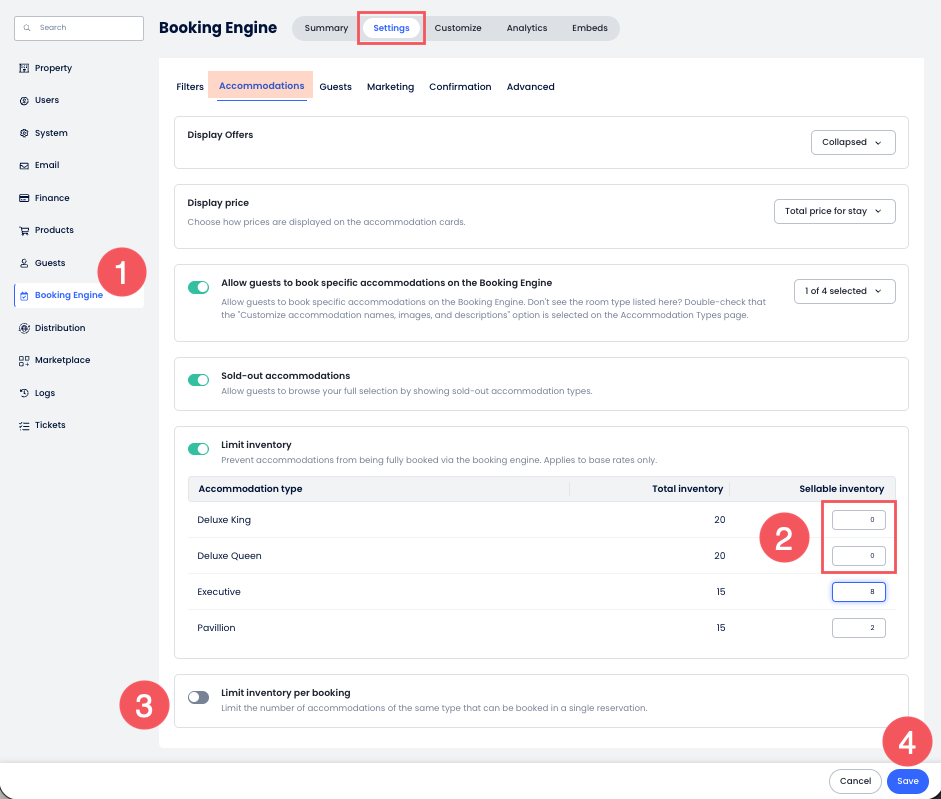Open the Display Offers Collapsed dropdown
The width and height of the screenshot is (941, 799).
click(853, 142)
